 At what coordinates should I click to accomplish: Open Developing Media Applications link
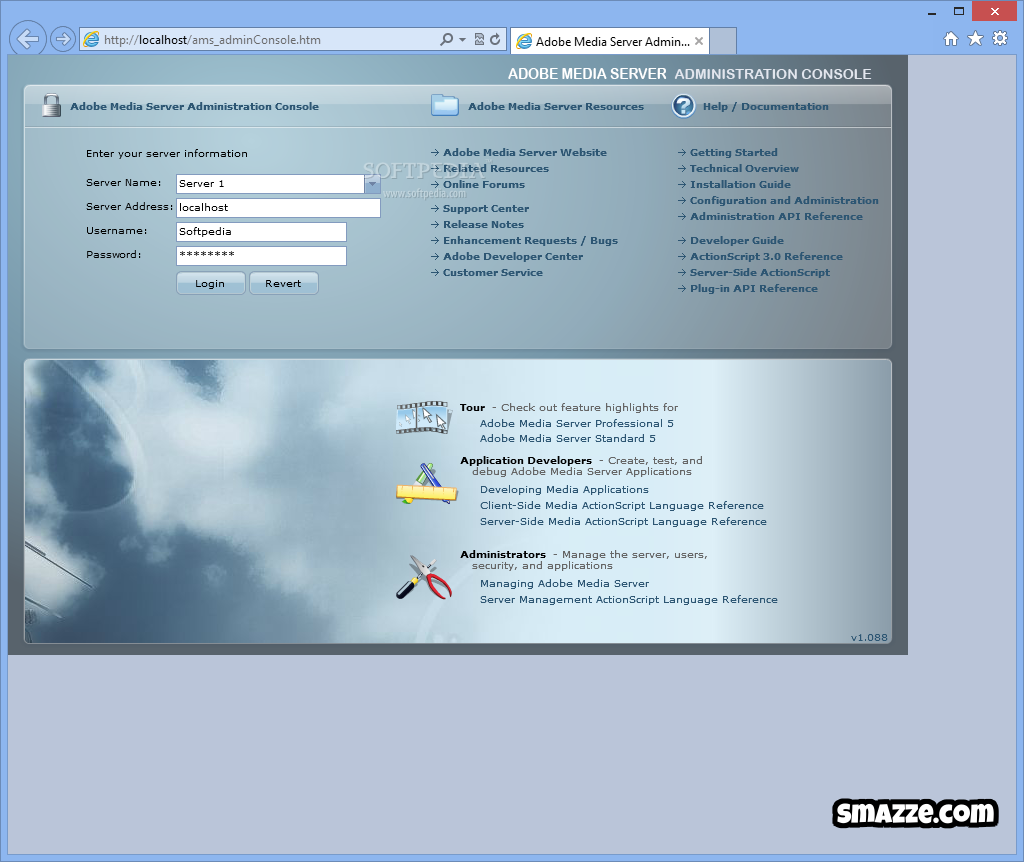[x=564, y=490]
